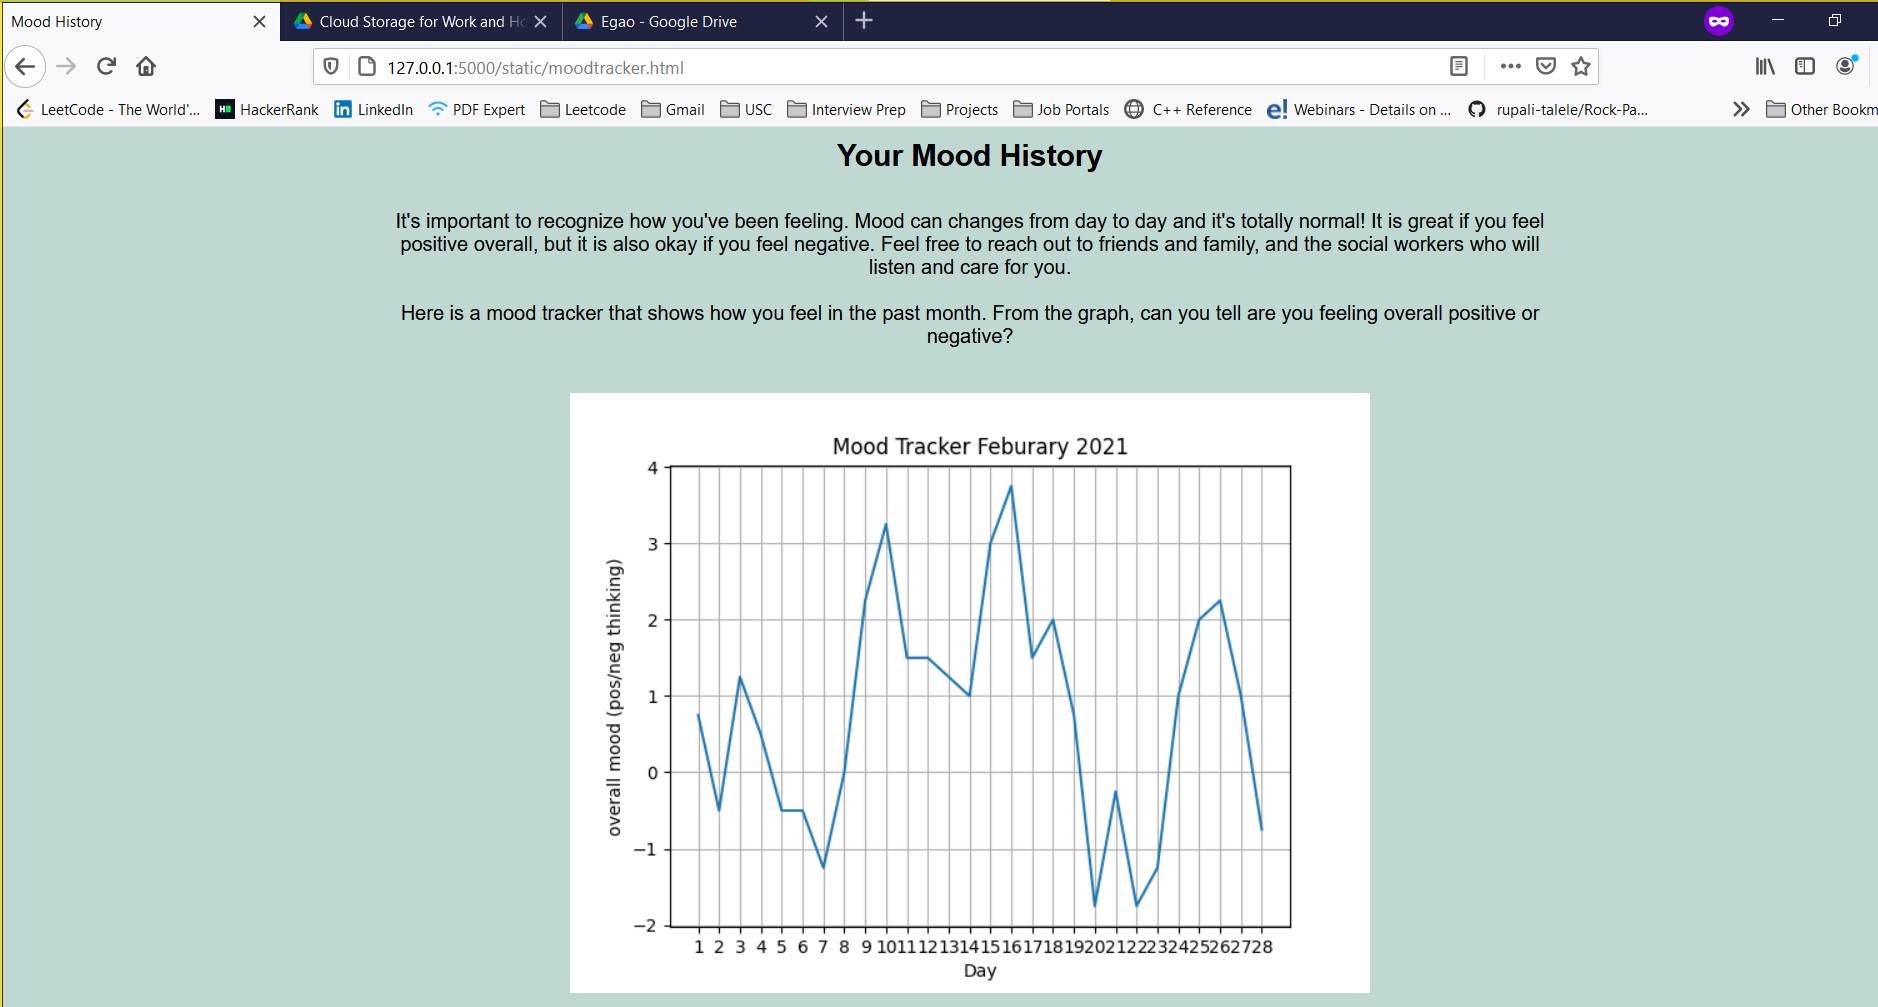The width and height of the screenshot is (1878, 1007).
Task: Close the Mood History tab
Action: coord(259,22)
